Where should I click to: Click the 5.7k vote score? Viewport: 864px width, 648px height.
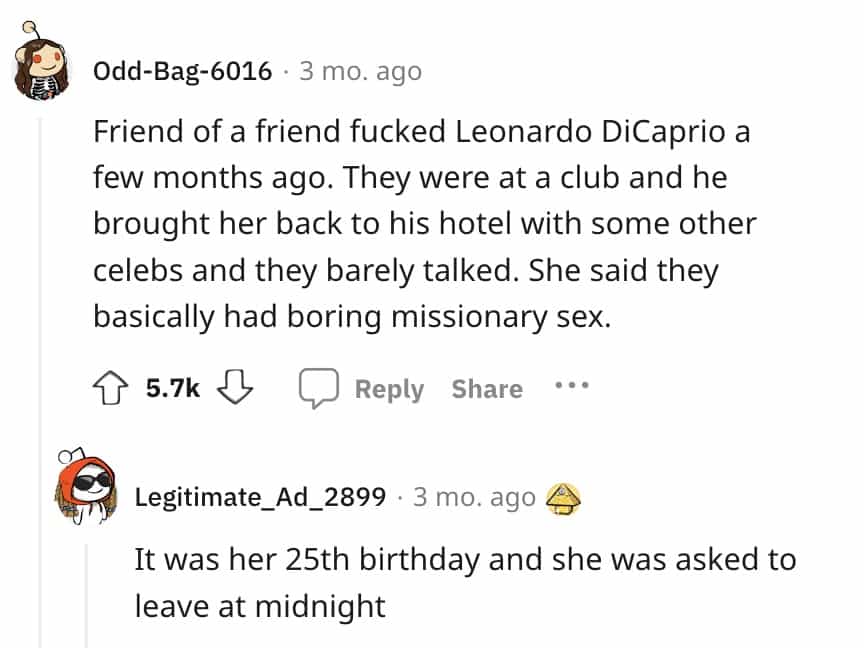pyautogui.click(x=173, y=389)
